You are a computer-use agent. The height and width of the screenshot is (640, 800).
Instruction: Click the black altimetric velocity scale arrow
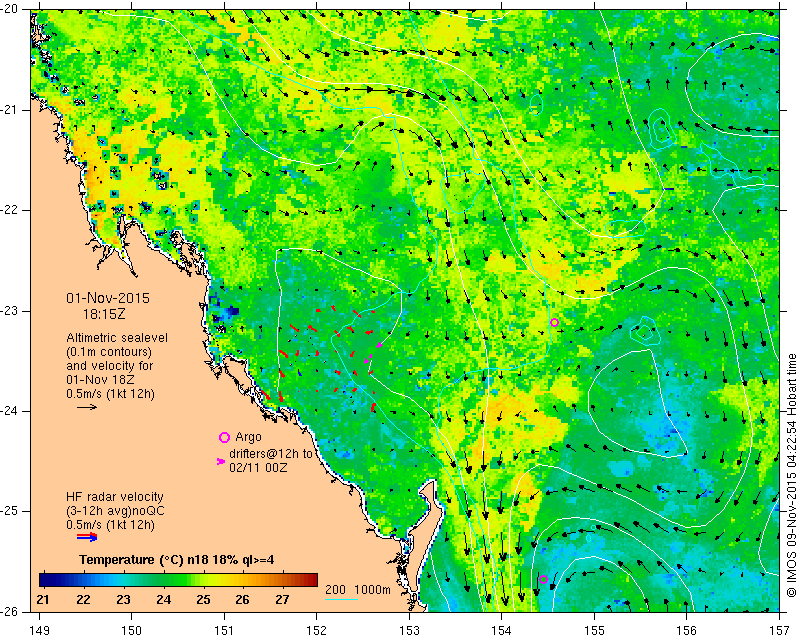point(87,407)
